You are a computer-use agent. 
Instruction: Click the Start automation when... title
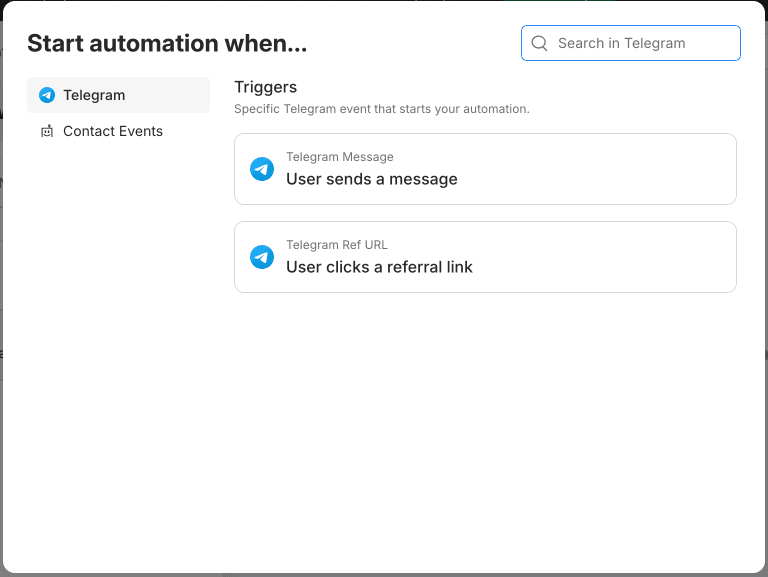(167, 43)
